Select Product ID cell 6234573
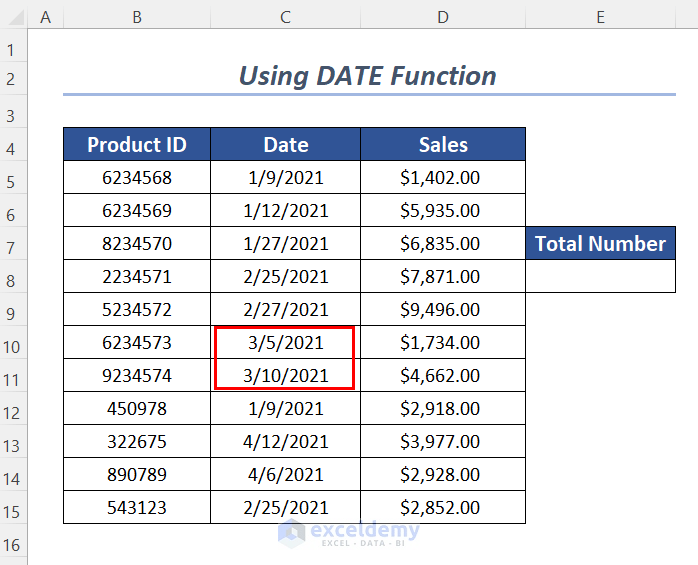 [137, 342]
